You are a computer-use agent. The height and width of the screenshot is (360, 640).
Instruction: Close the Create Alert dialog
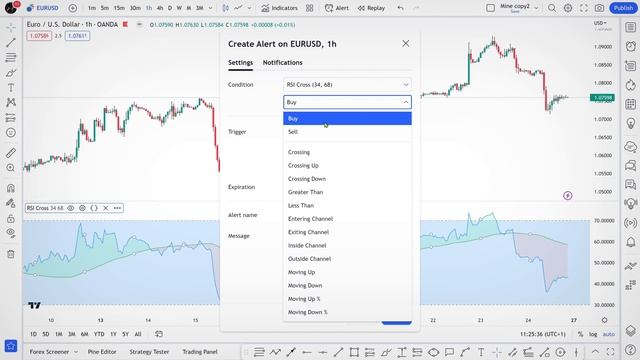click(405, 43)
